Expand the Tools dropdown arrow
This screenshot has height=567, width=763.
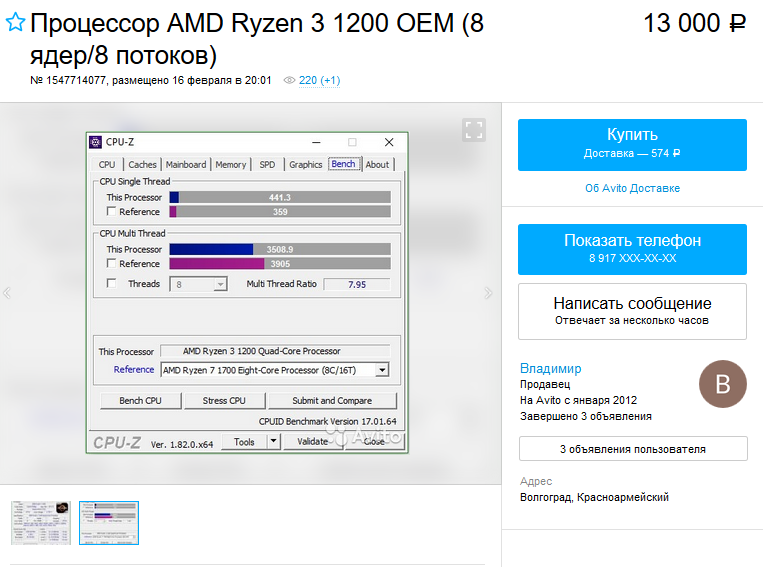click(273, 441)
